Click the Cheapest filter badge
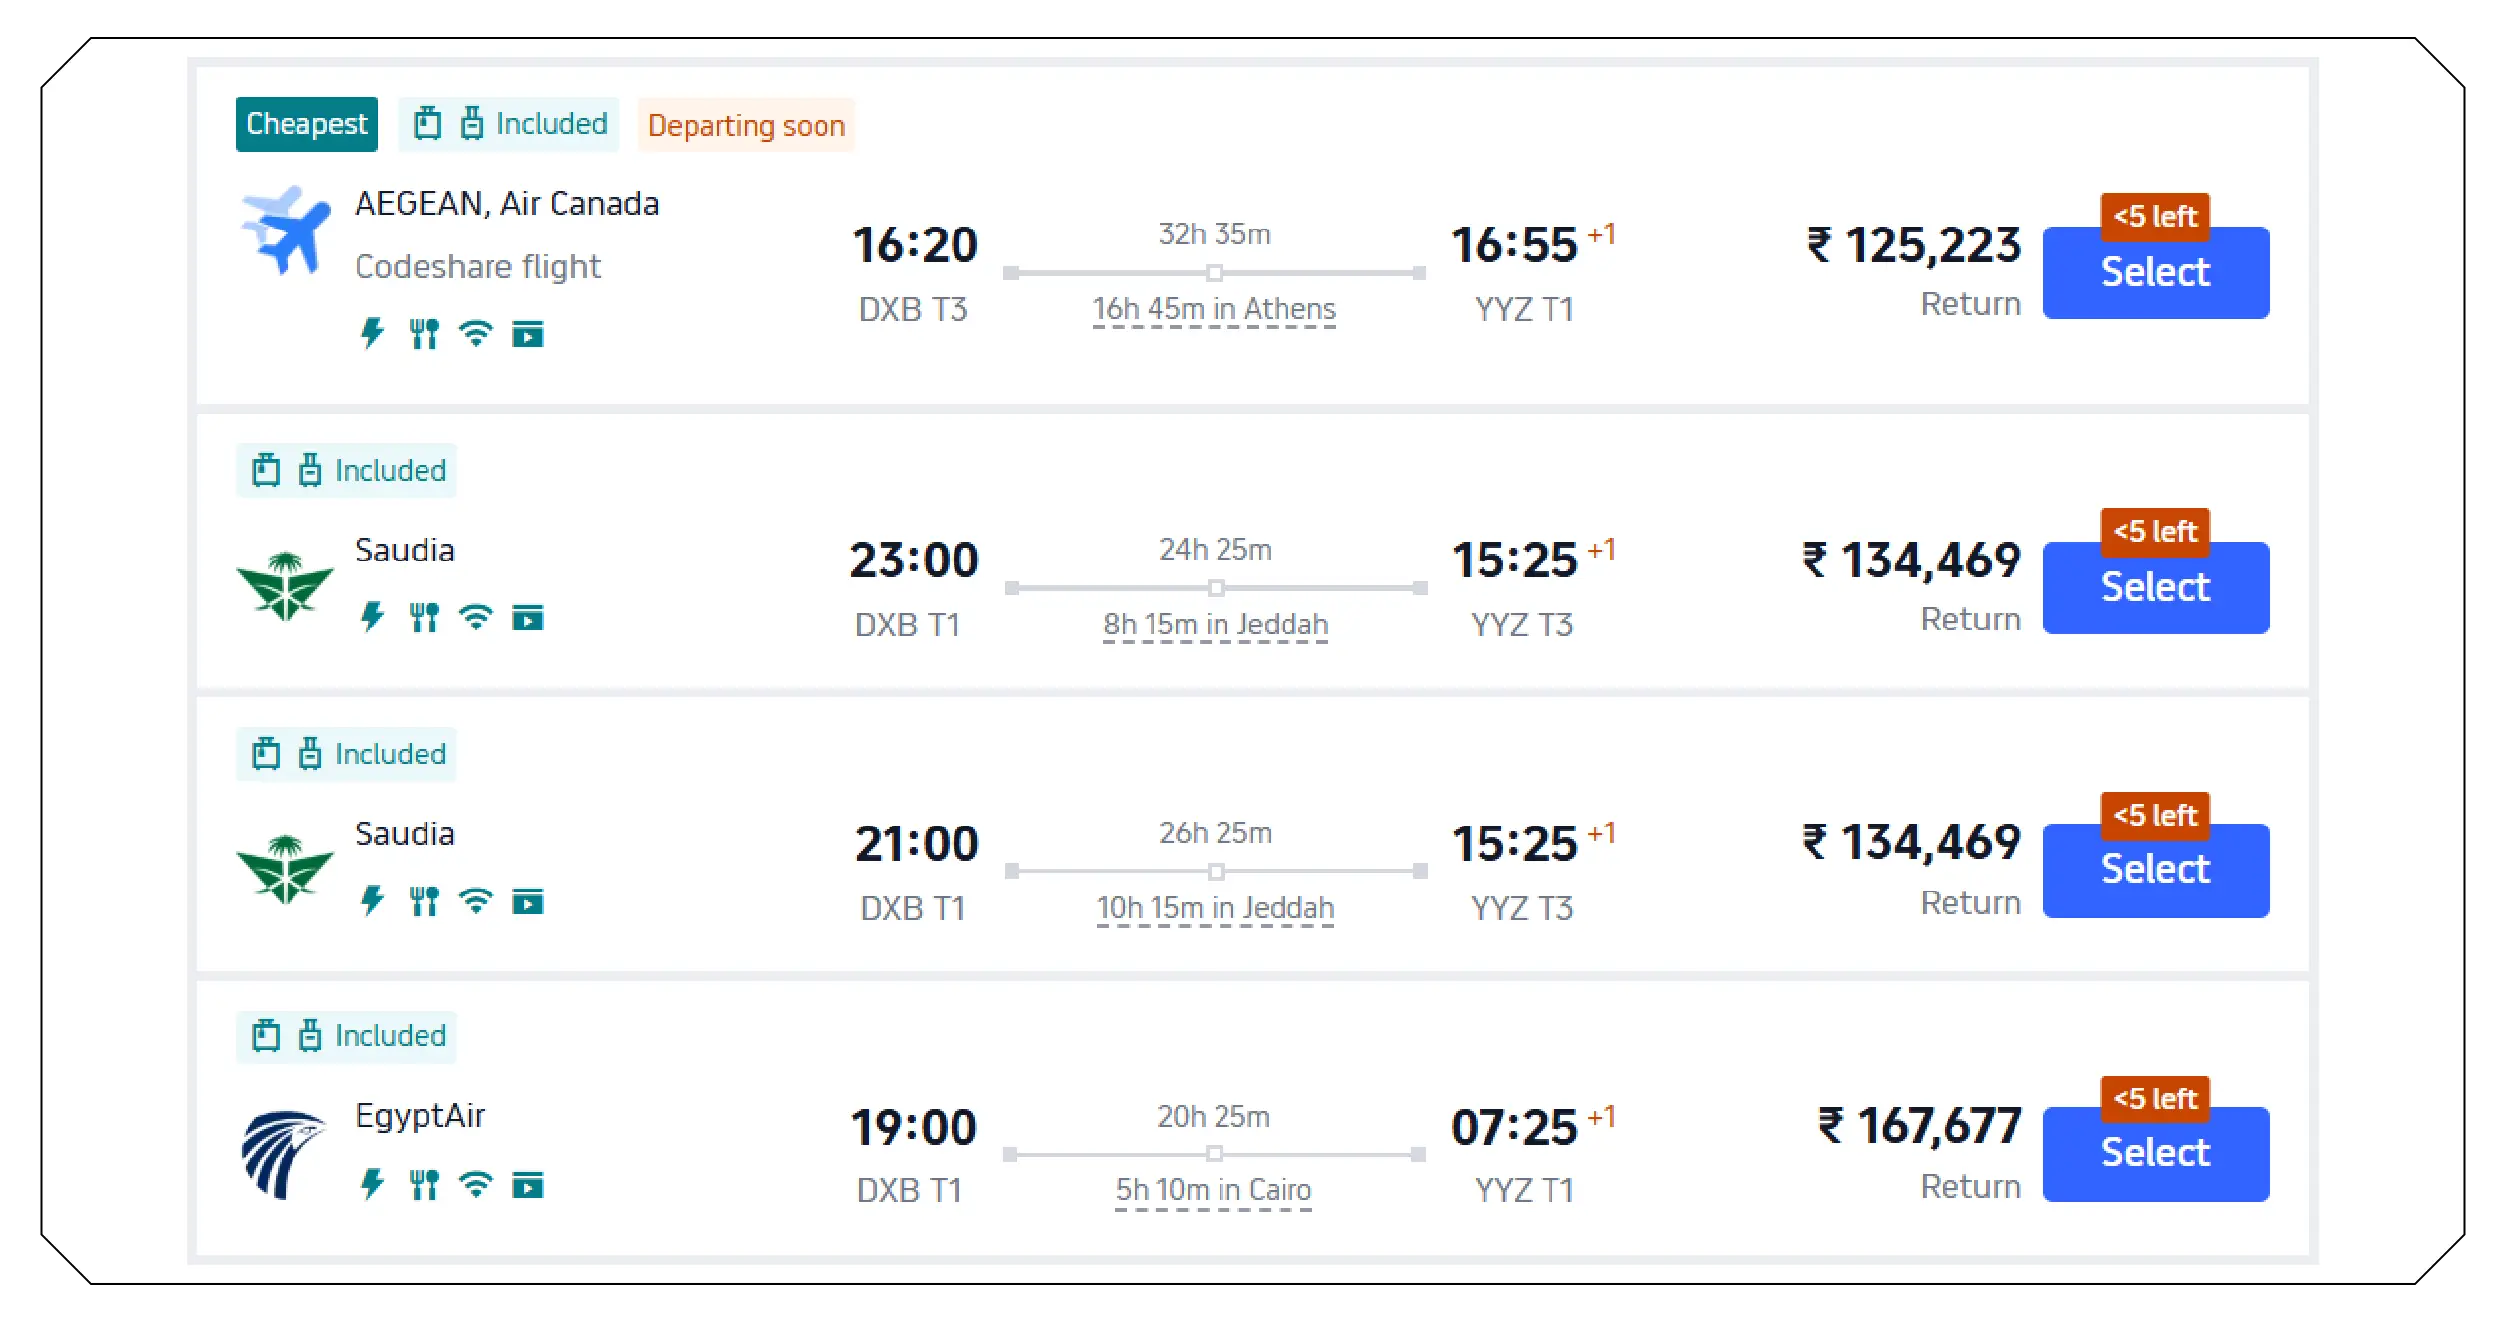2507x1322 pixels. tap(306, 123)
